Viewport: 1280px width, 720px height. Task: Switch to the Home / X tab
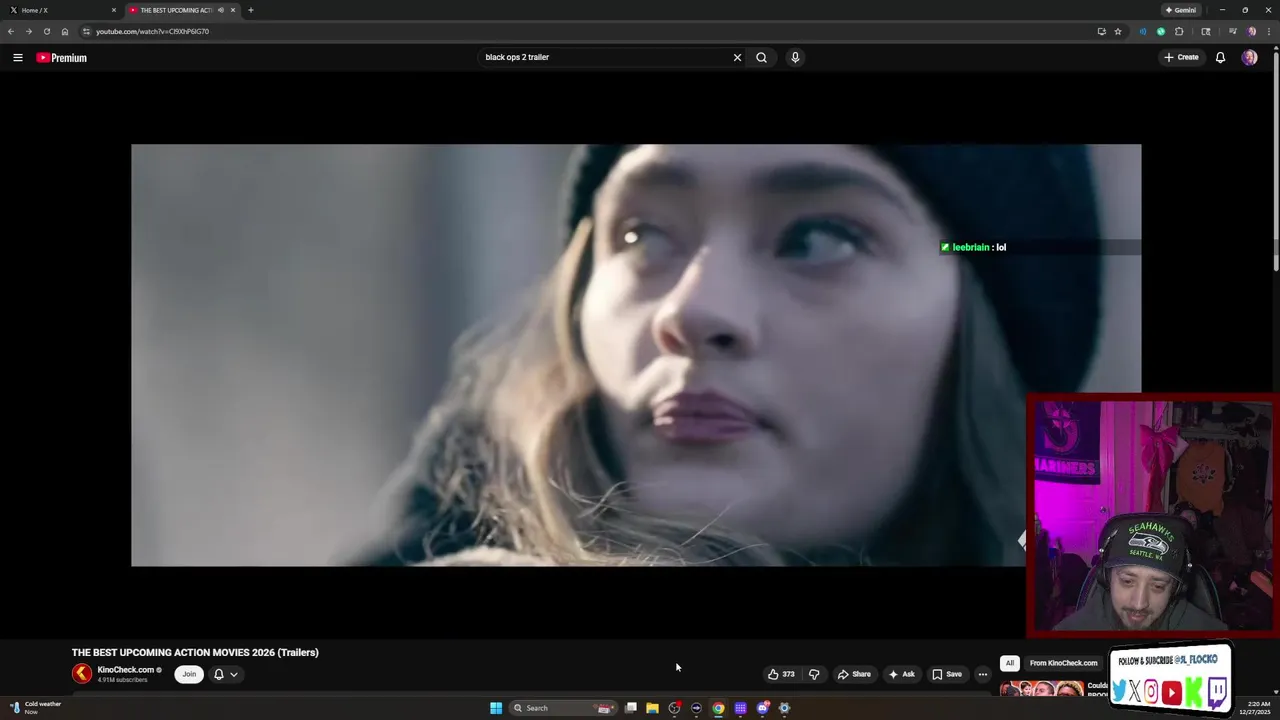click(60, 10)
